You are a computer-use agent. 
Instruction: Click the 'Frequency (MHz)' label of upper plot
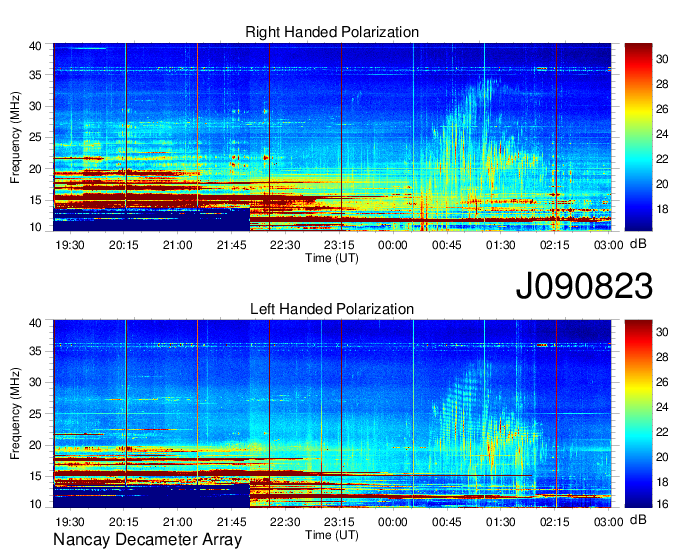[15, 137]
